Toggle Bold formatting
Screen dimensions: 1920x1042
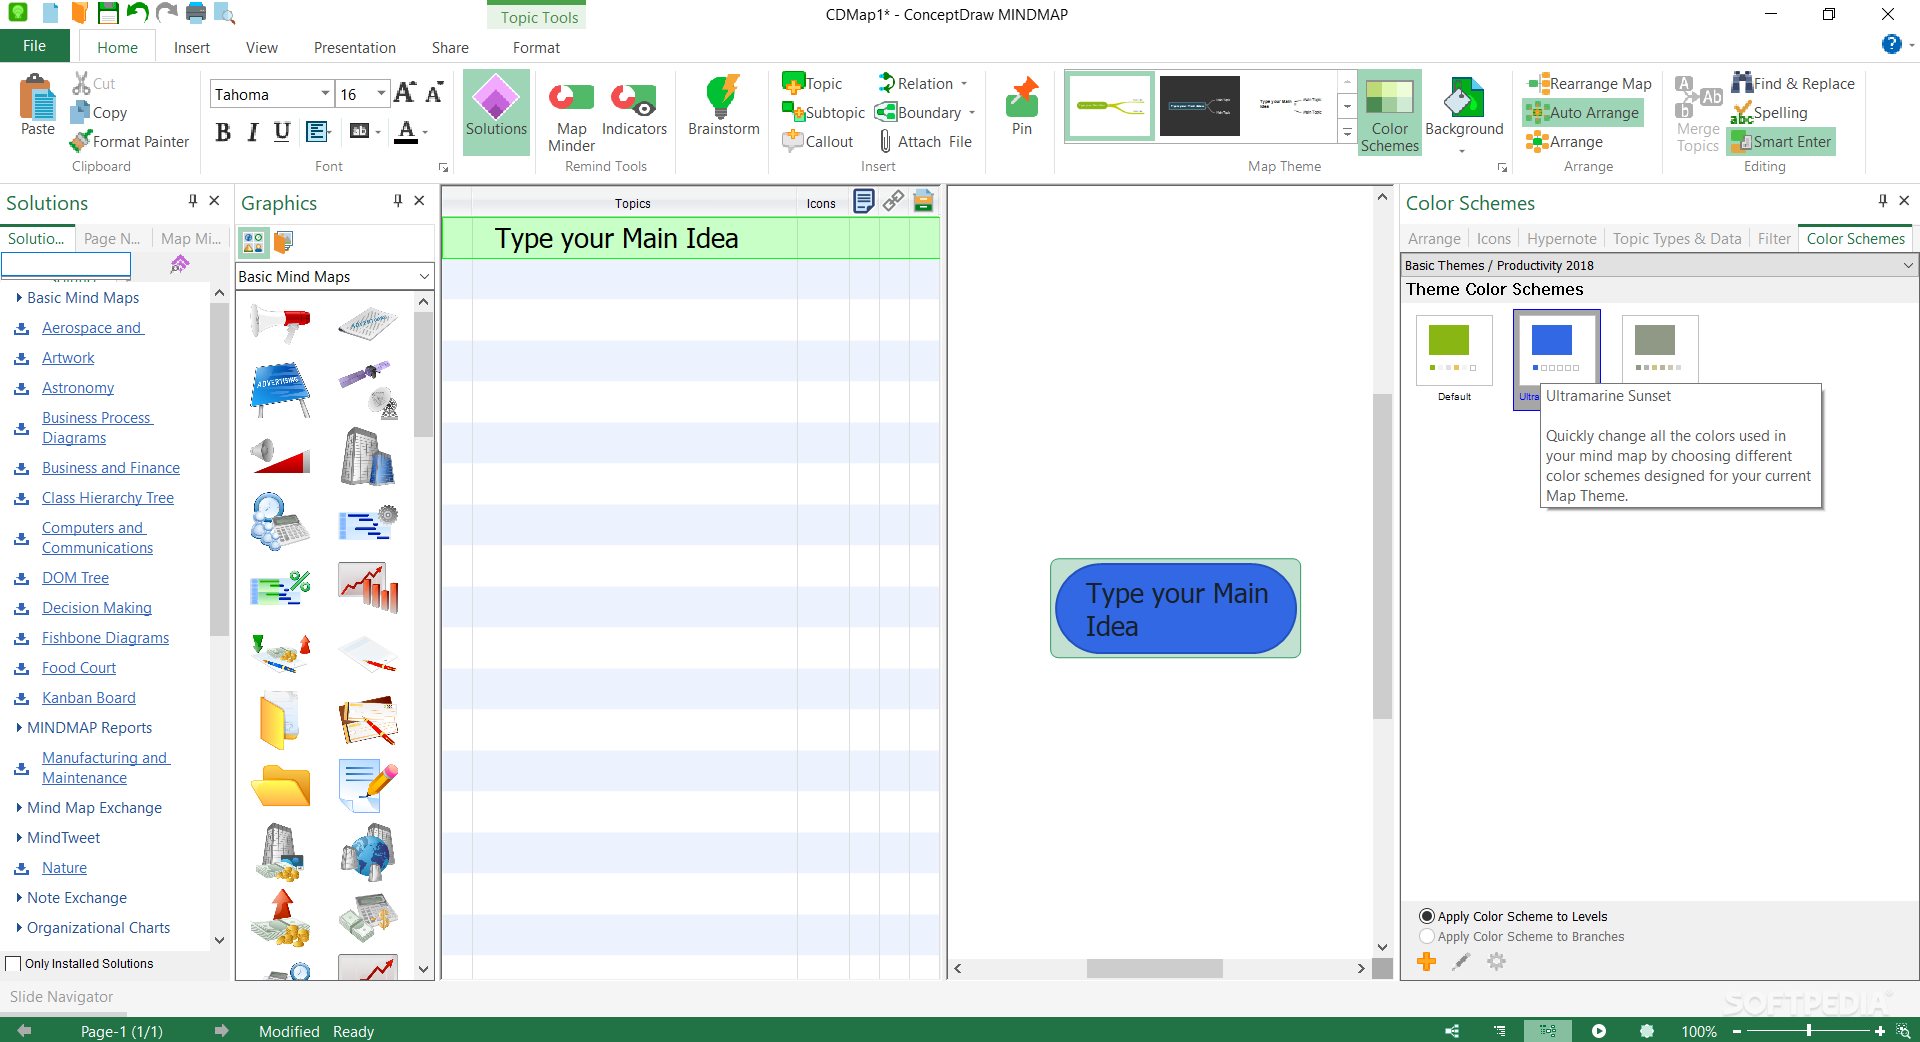tap(223, 132)
